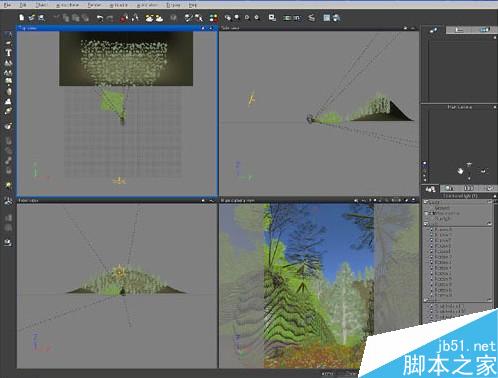498x378 pixels.
Task: Select the camera object in the Side view
Action: pyautogui.click(x=310, y=119)
